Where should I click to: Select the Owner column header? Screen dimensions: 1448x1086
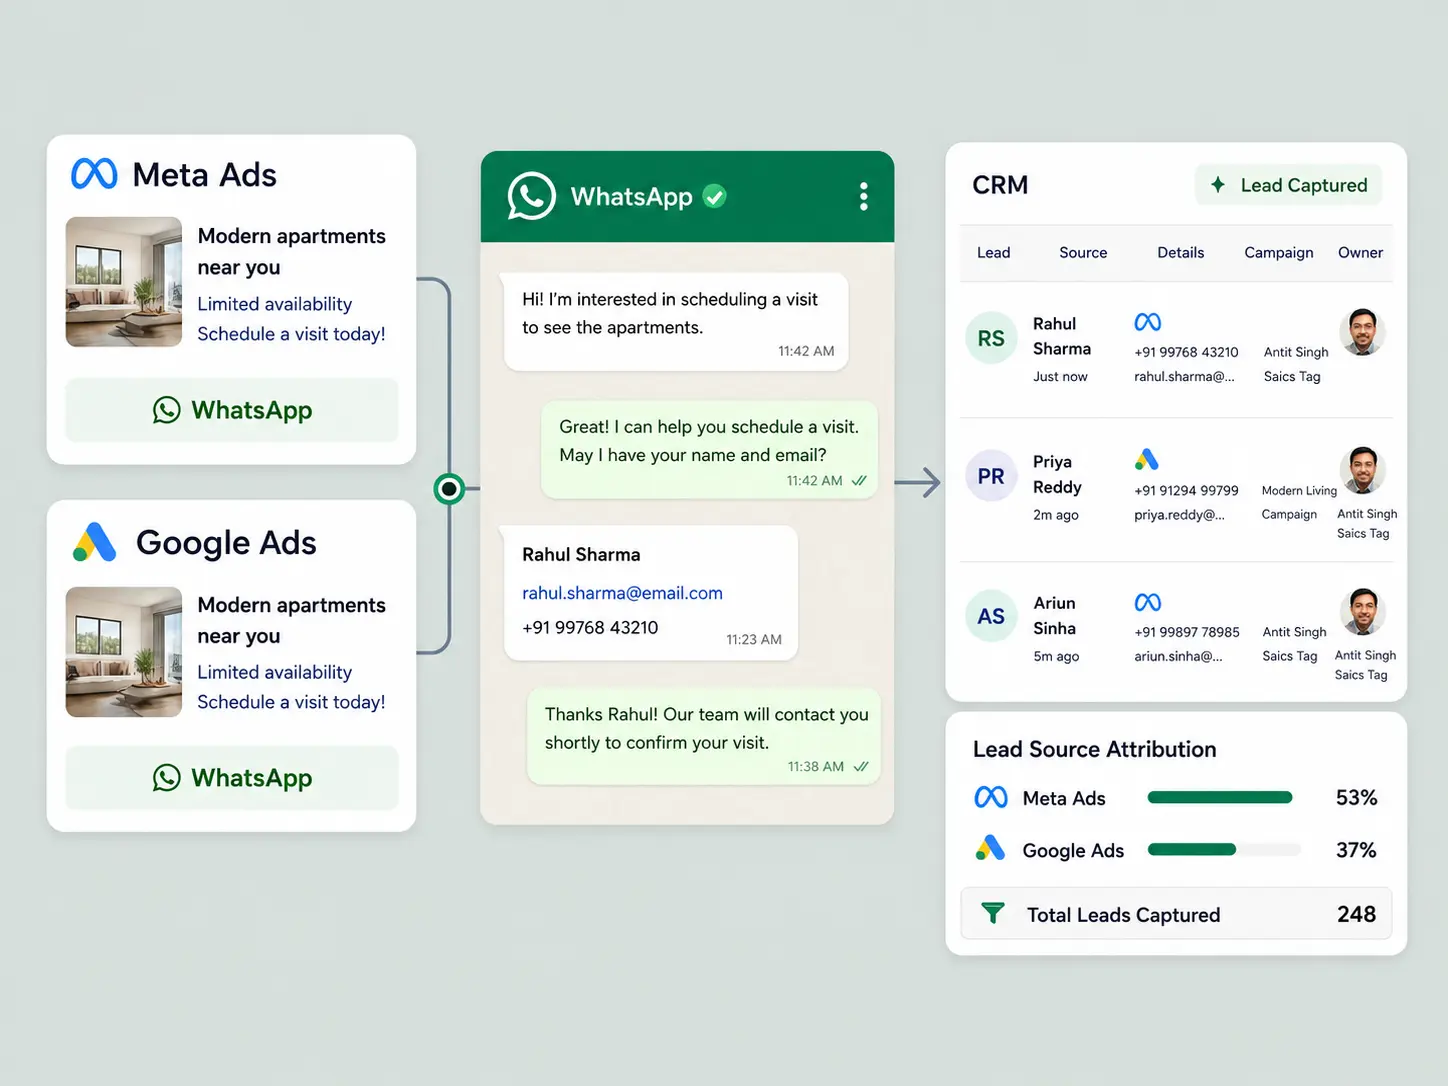[x=1360, y=252]
